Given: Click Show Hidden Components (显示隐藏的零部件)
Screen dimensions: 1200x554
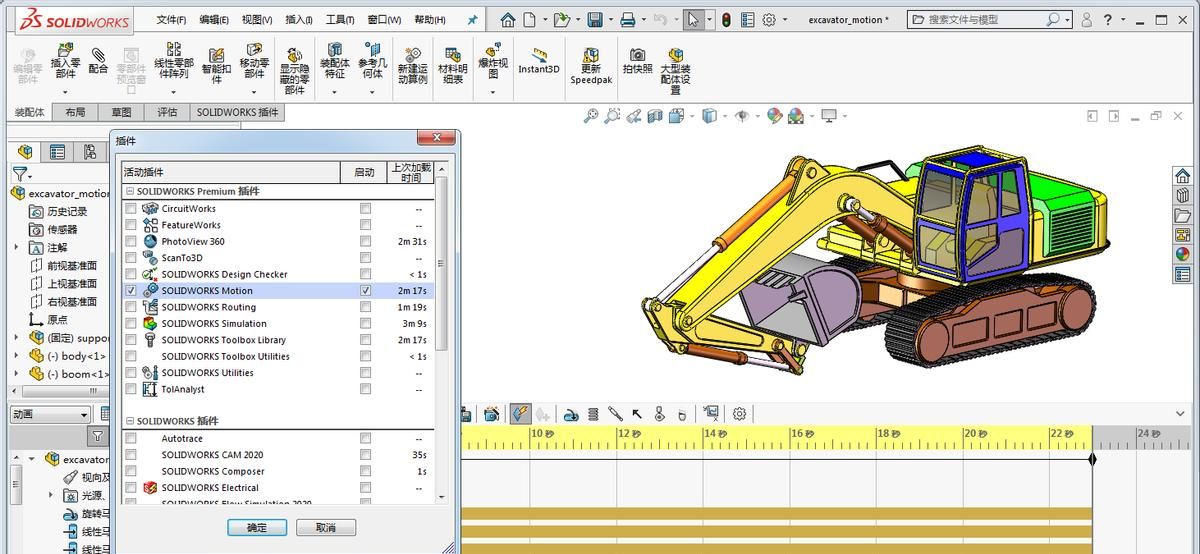Looking at the screenshot, I should (x=294, y=70).
